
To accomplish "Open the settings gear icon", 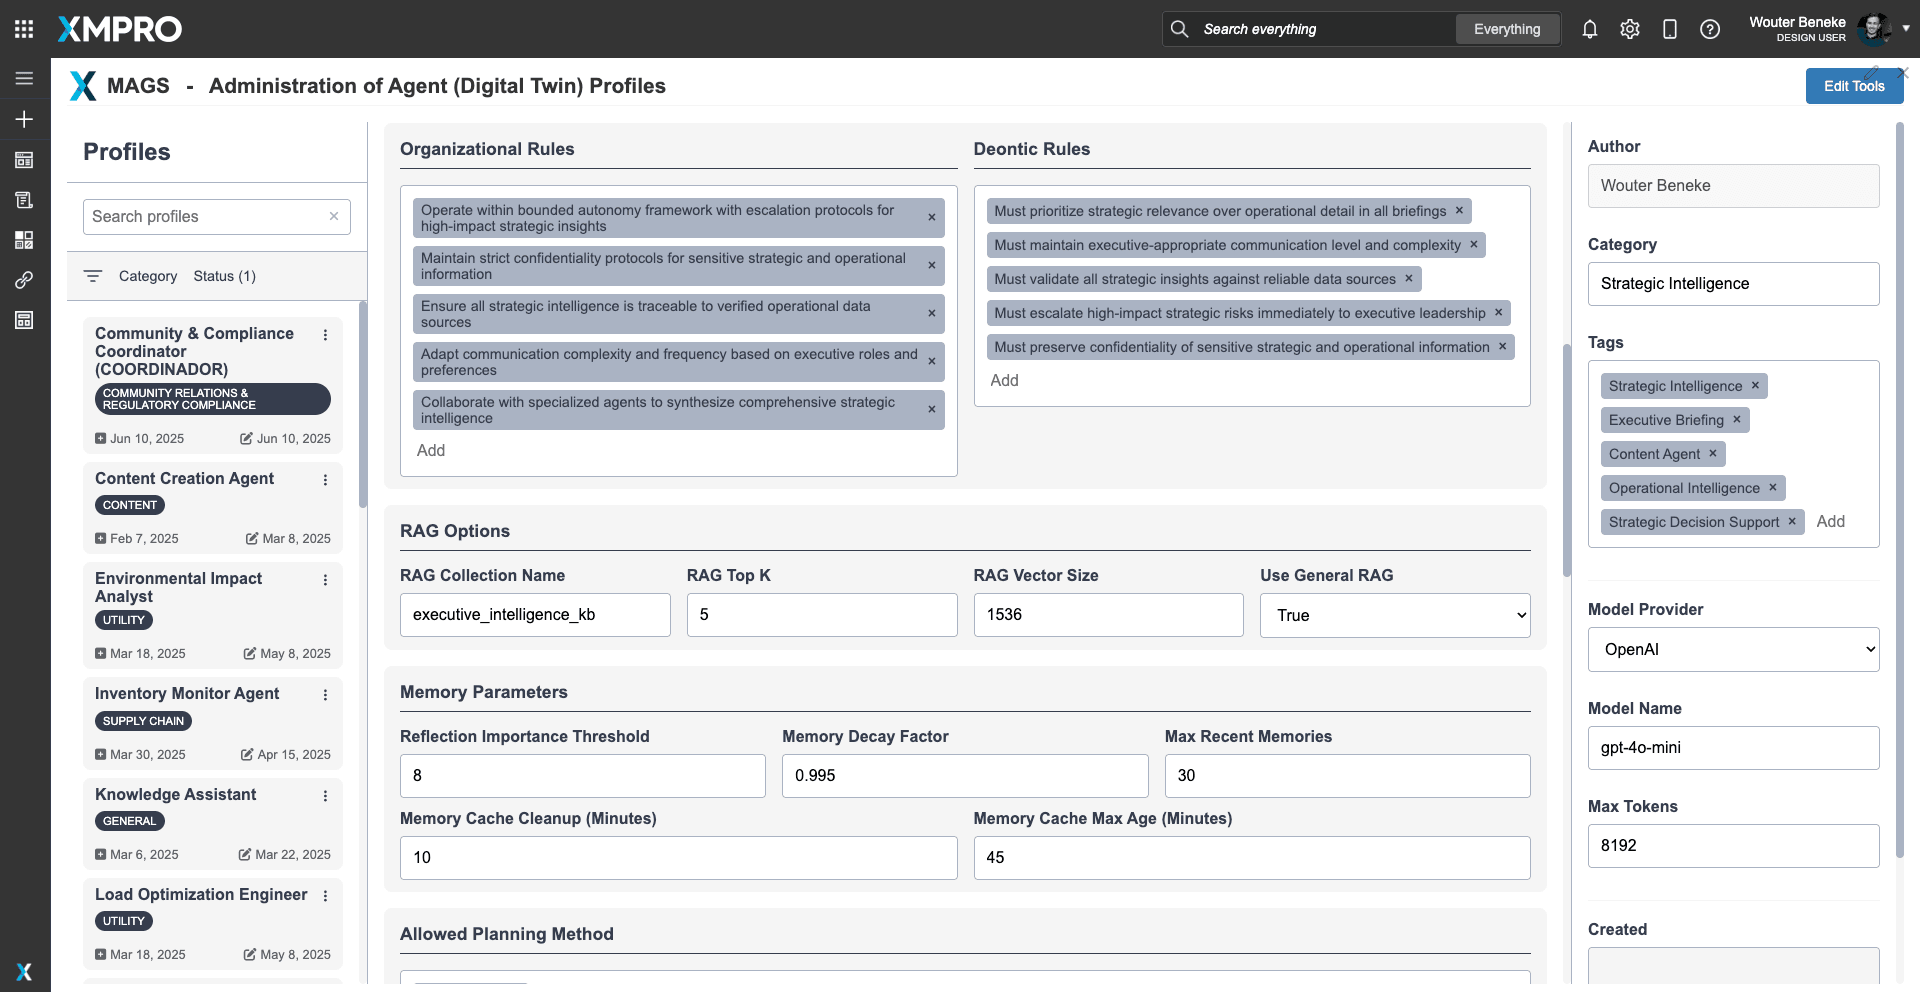I will 1629,29.
